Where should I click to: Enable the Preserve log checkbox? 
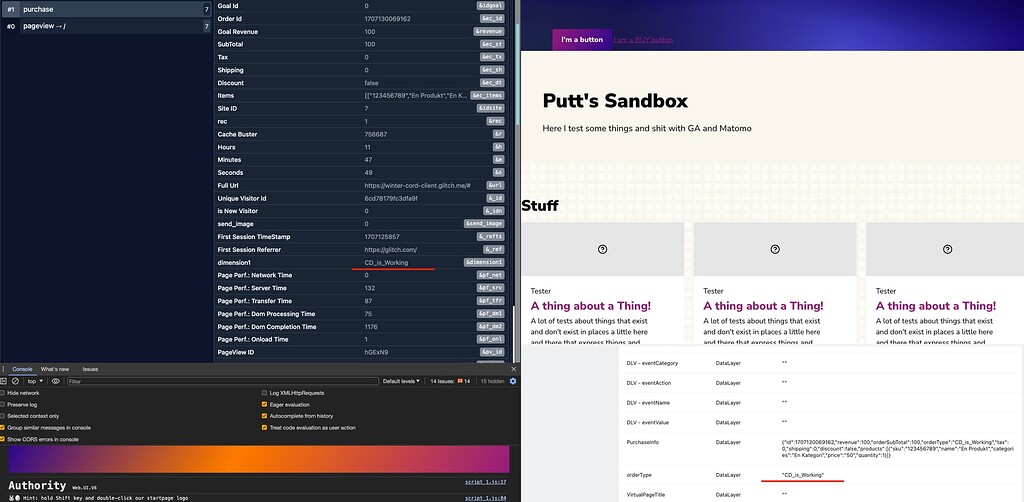4,404
